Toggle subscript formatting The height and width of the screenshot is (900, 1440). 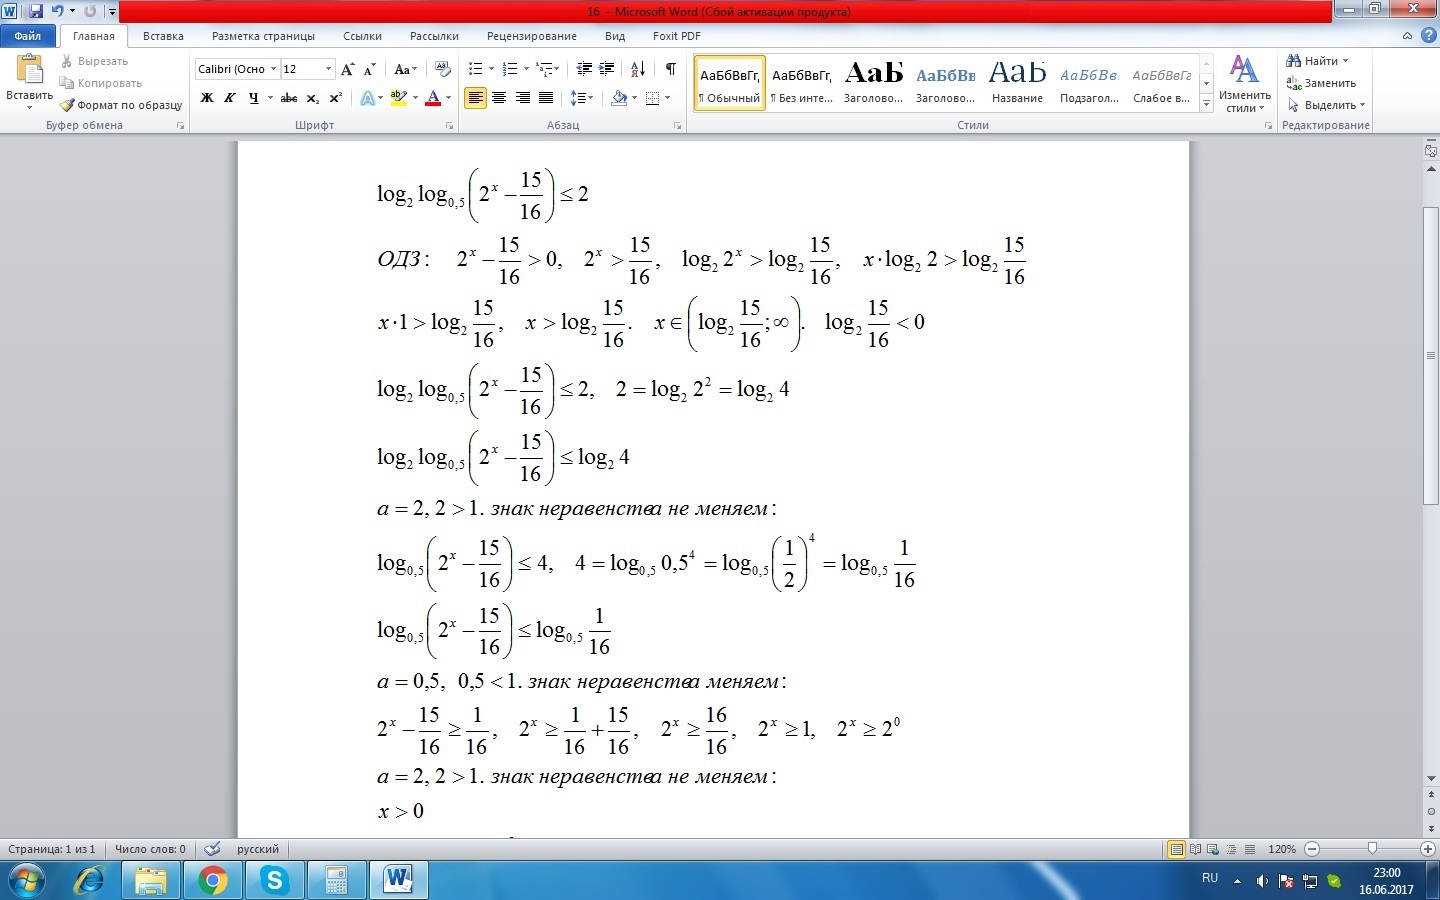point(312,98)
